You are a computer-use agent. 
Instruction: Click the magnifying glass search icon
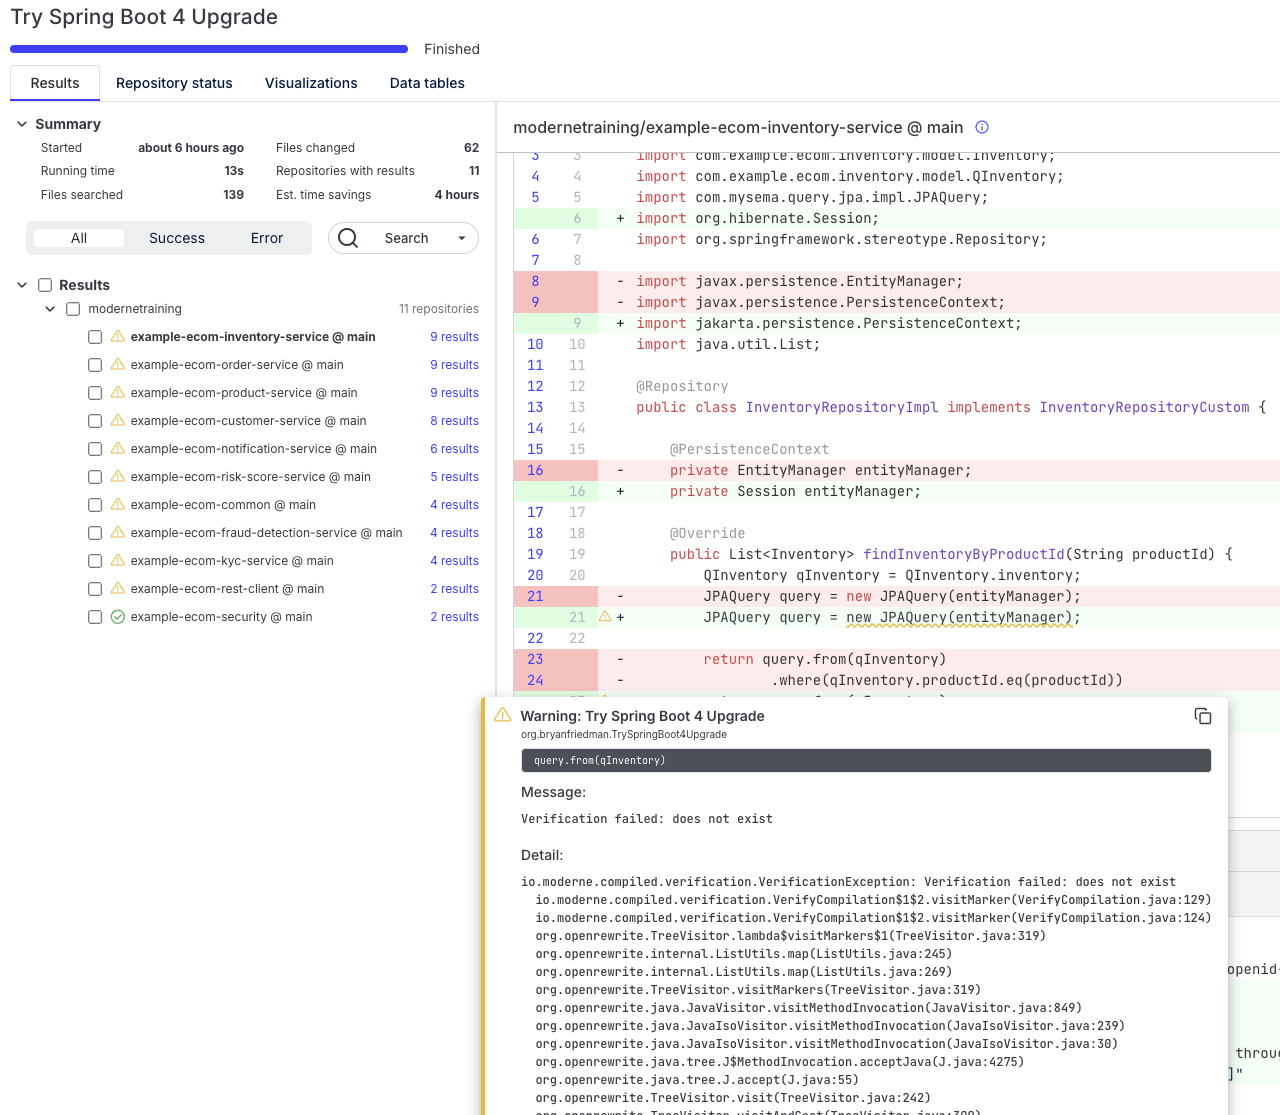348,238
